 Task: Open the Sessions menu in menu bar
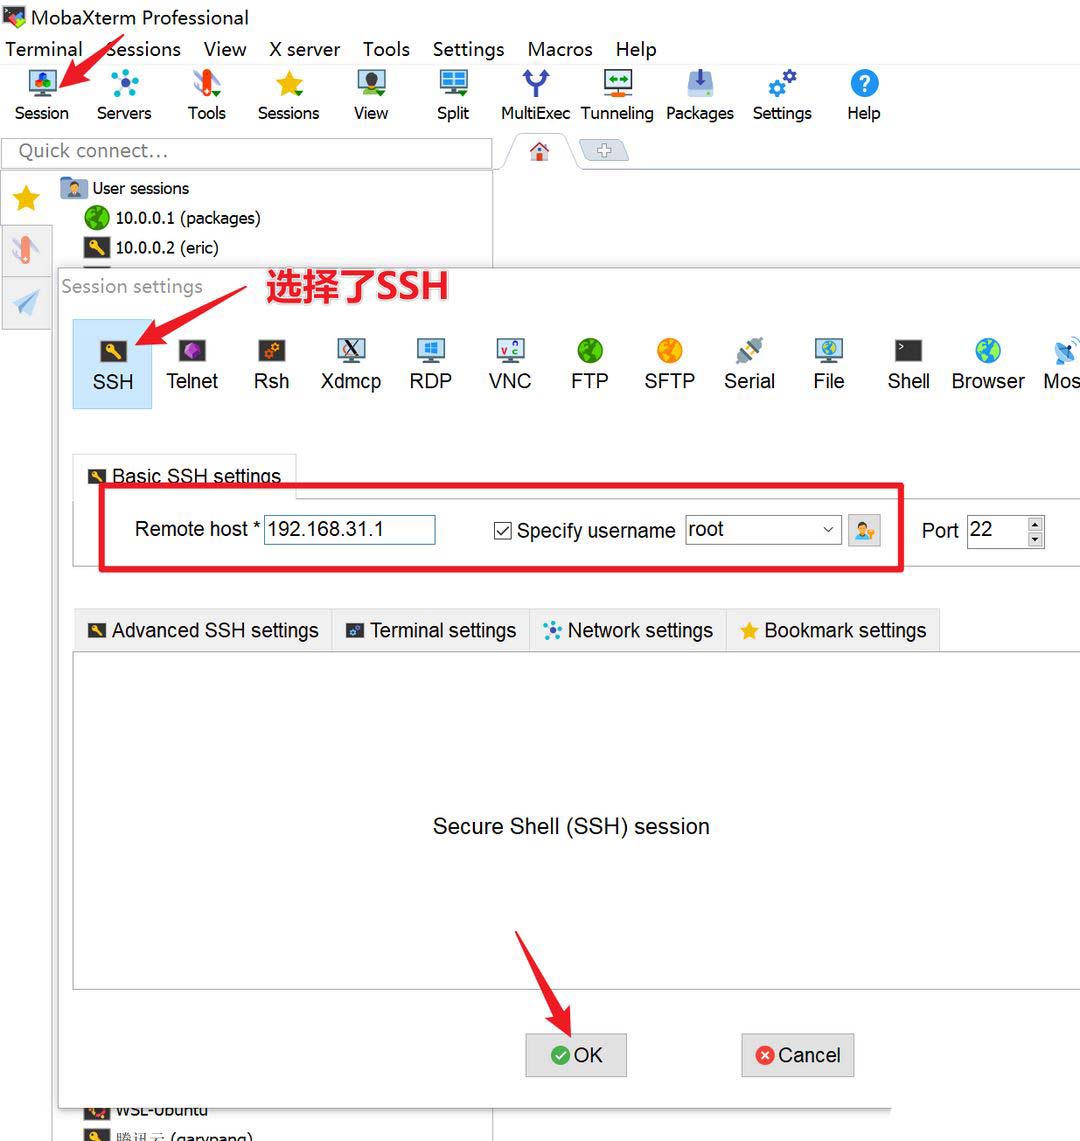coord(143,49)
